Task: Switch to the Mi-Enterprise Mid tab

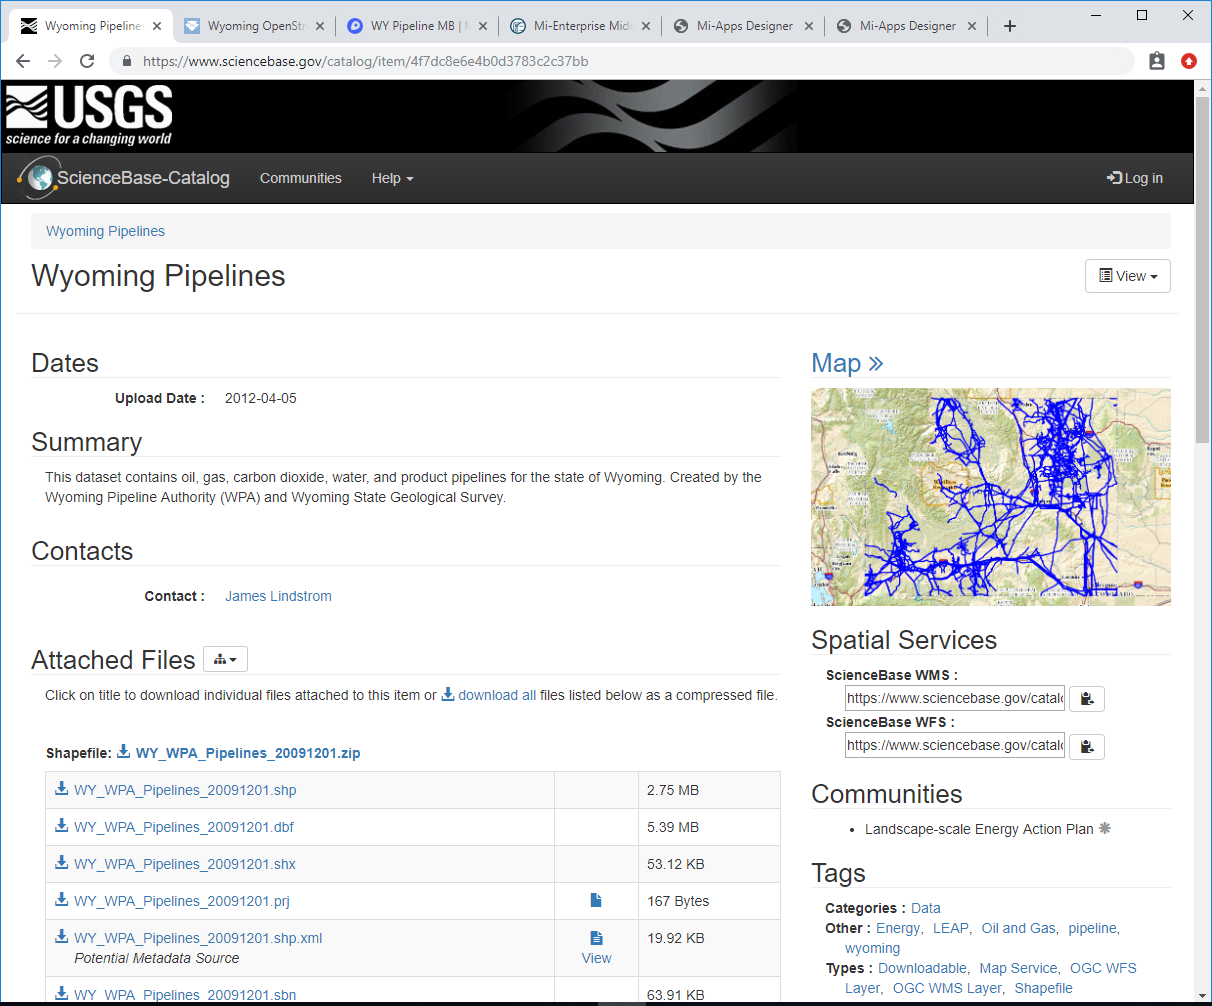Action: tap(580, 26)
